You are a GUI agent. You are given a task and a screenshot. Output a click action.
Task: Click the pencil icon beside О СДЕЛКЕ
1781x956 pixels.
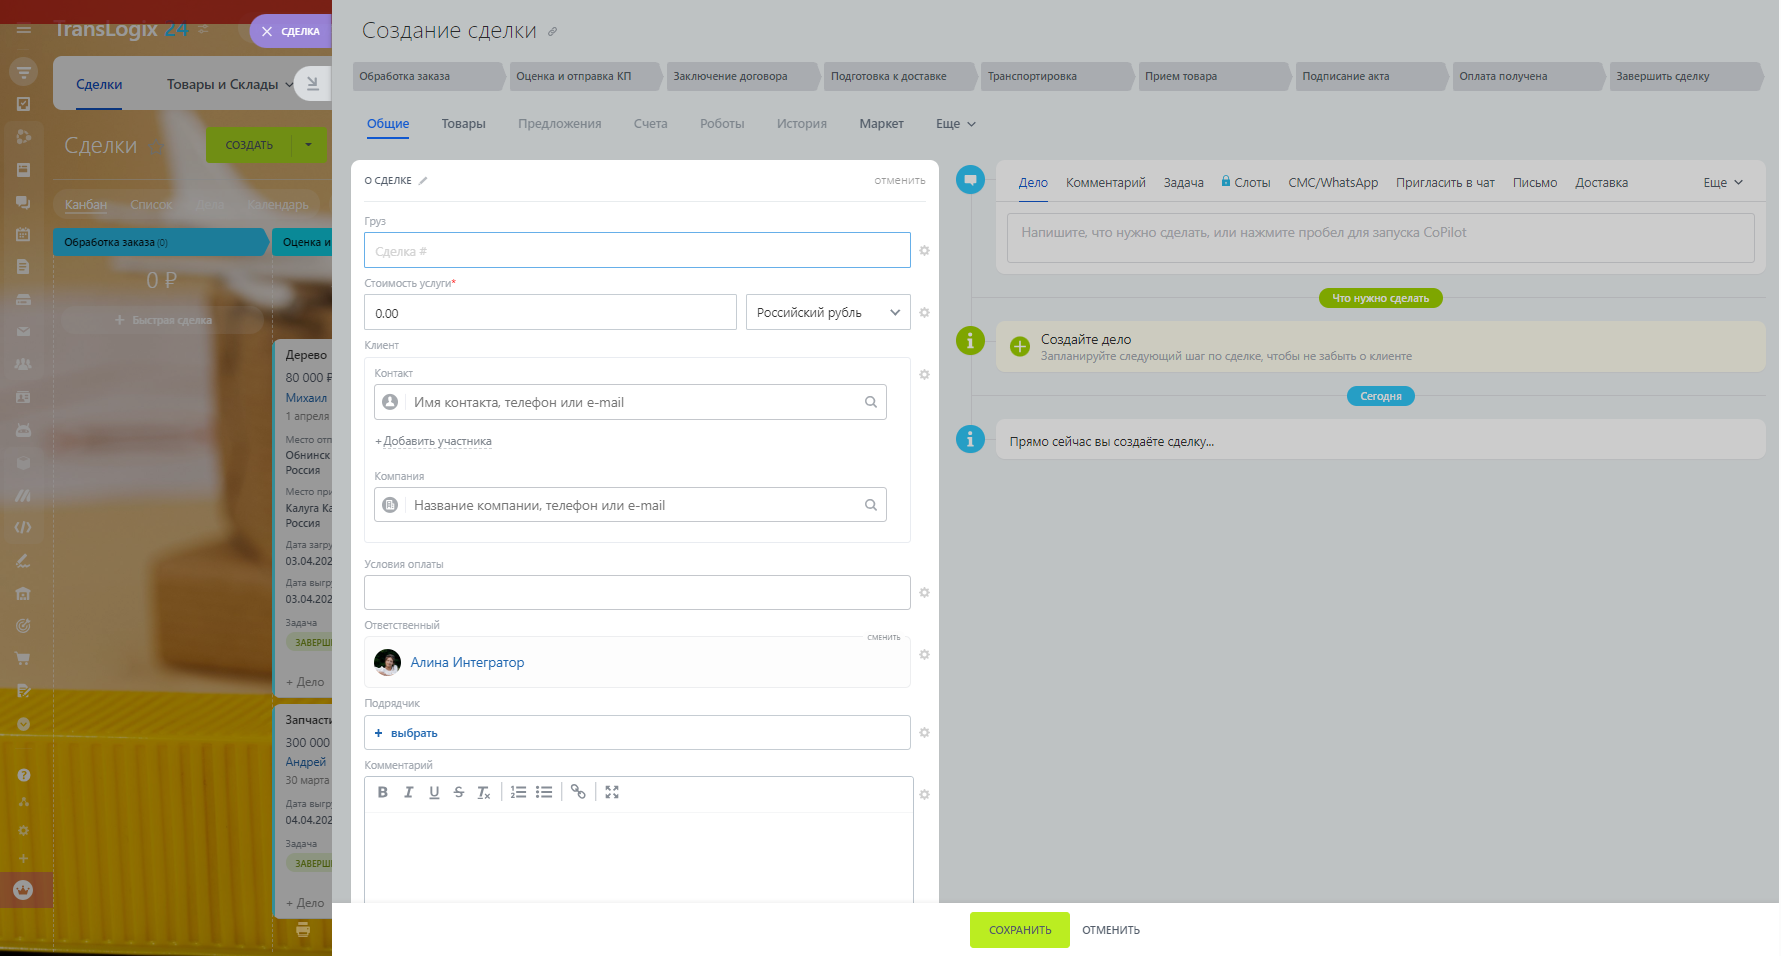(x=423, y=181)
